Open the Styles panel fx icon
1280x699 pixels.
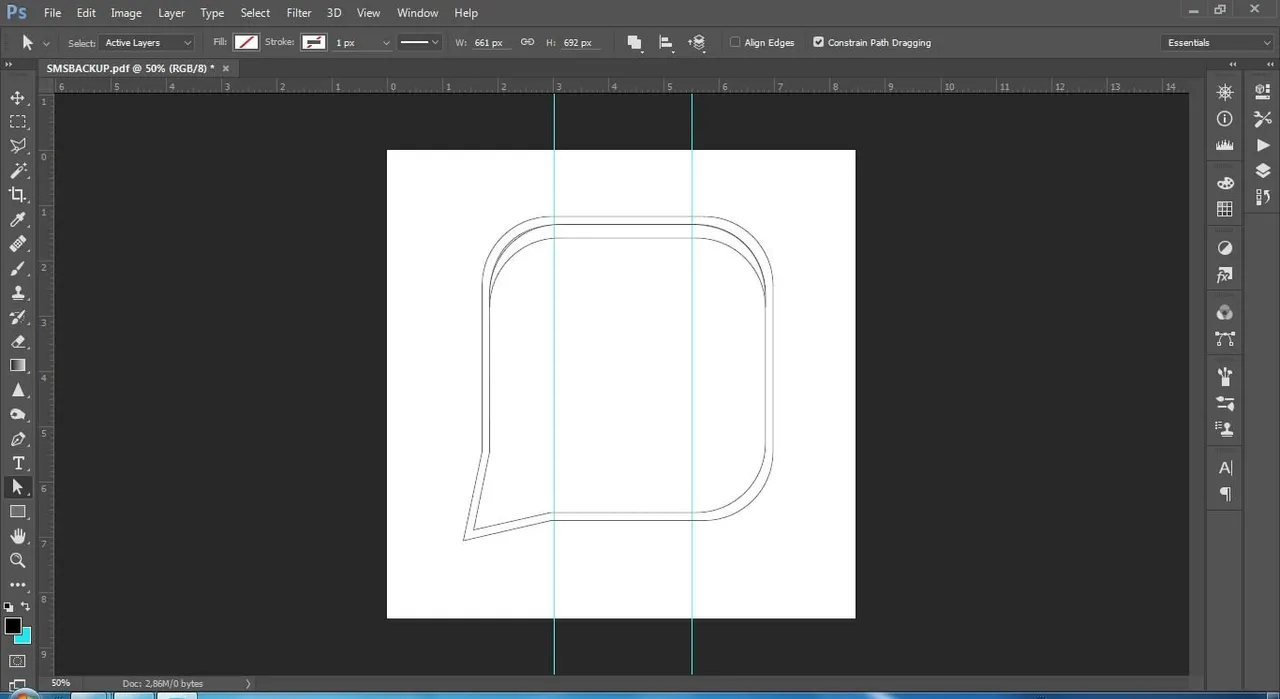click(x=1225, y=275)
